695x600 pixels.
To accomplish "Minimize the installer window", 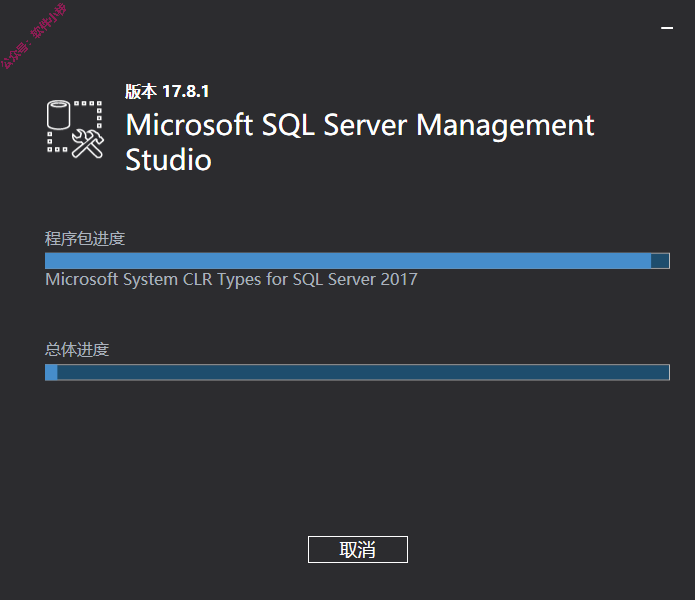I will 667,28.
